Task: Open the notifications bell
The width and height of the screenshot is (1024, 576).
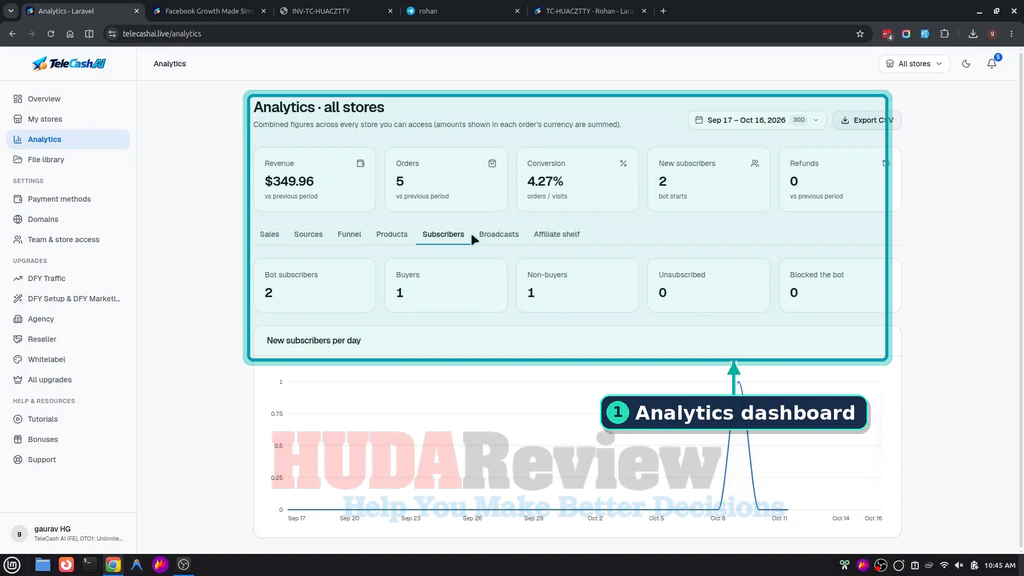Action: (991, 64)
